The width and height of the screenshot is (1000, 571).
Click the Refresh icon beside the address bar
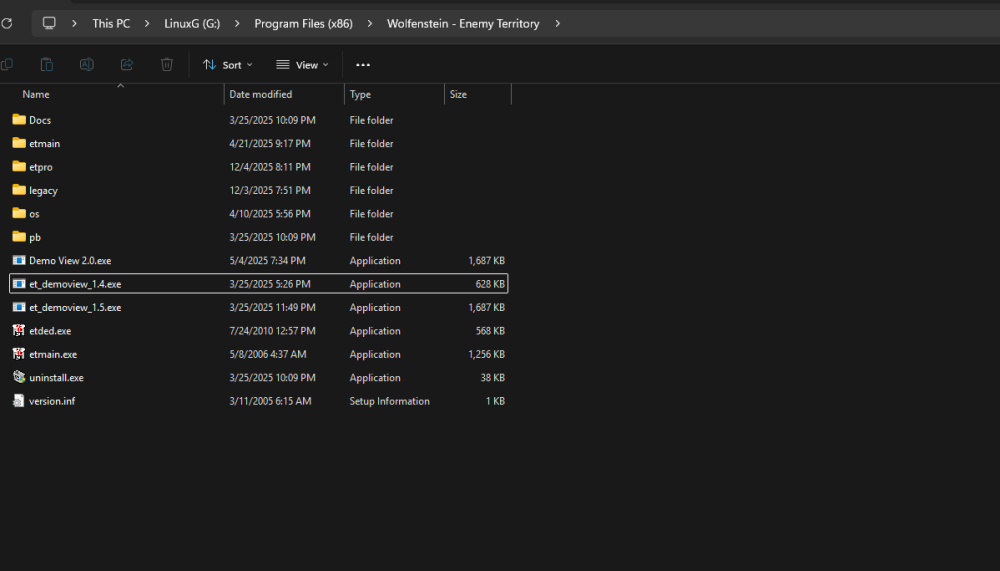[7, 24]
